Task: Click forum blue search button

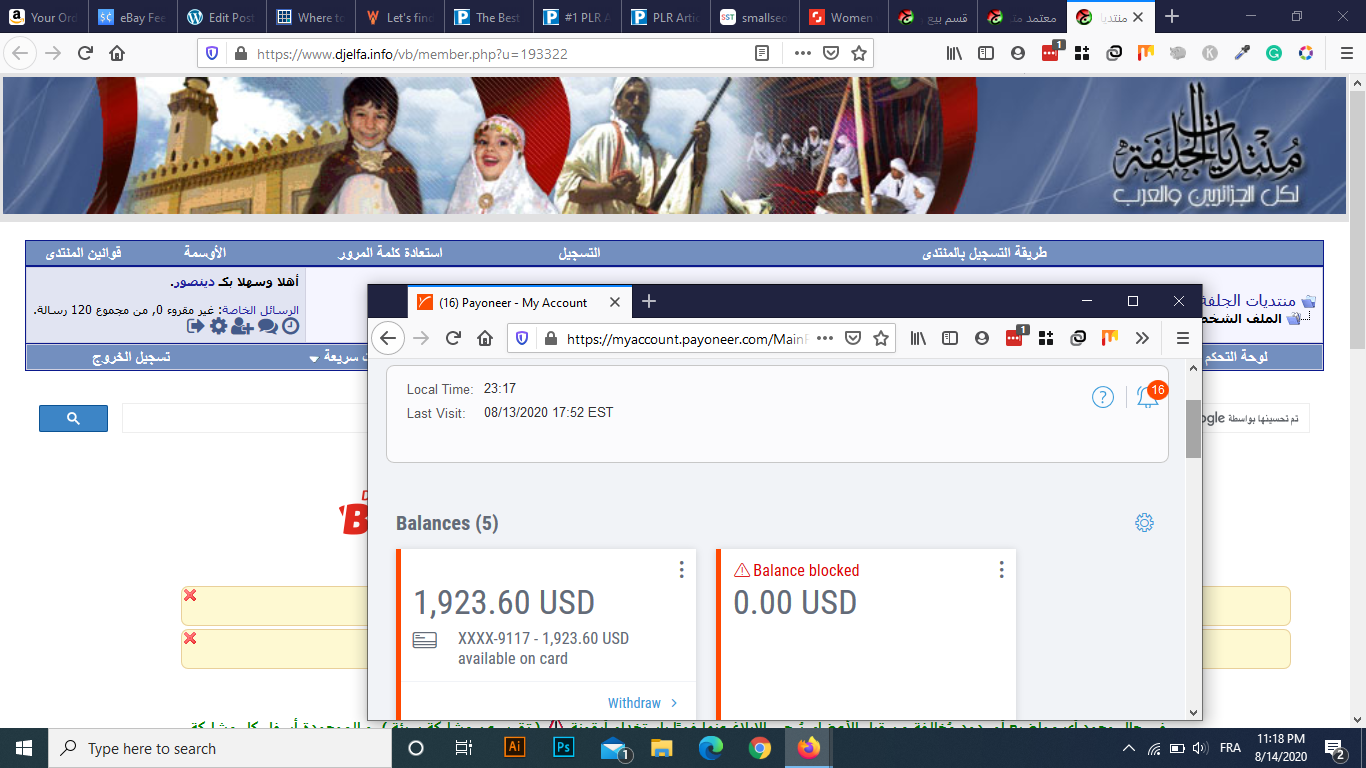Action: pos(73,418)
